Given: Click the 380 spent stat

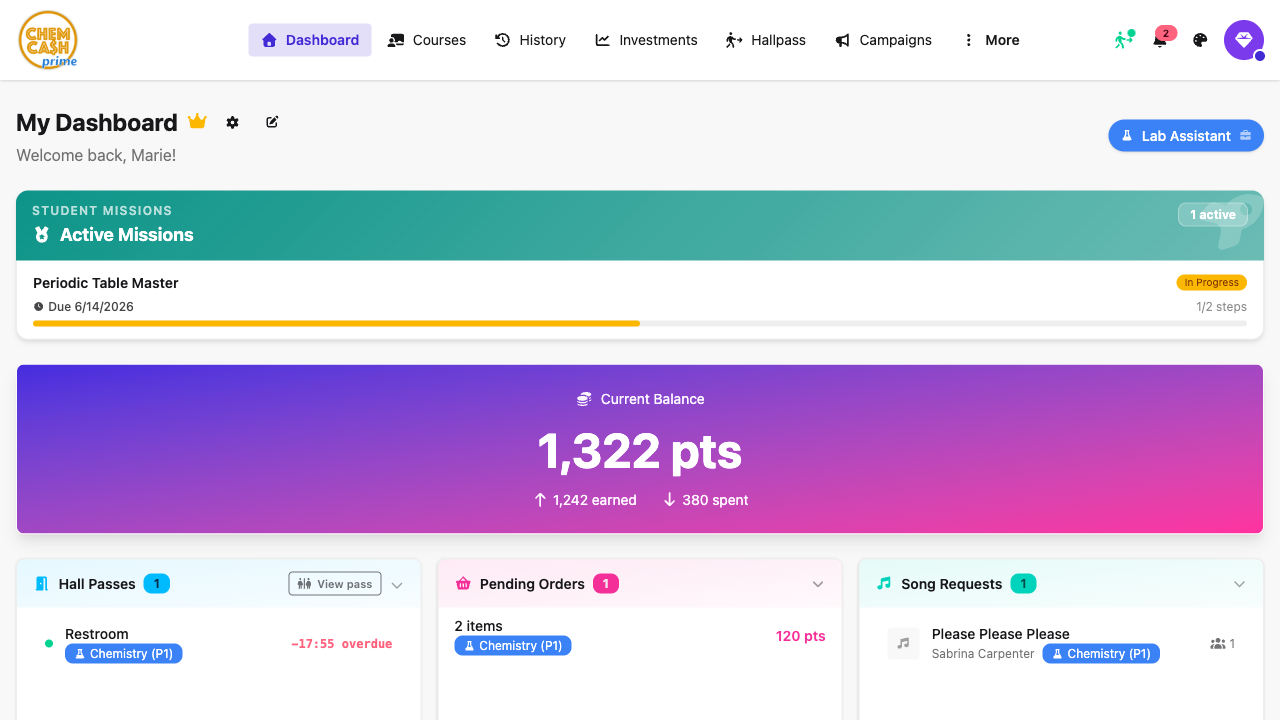Looking at the screenshot, I should pos(705,500).
